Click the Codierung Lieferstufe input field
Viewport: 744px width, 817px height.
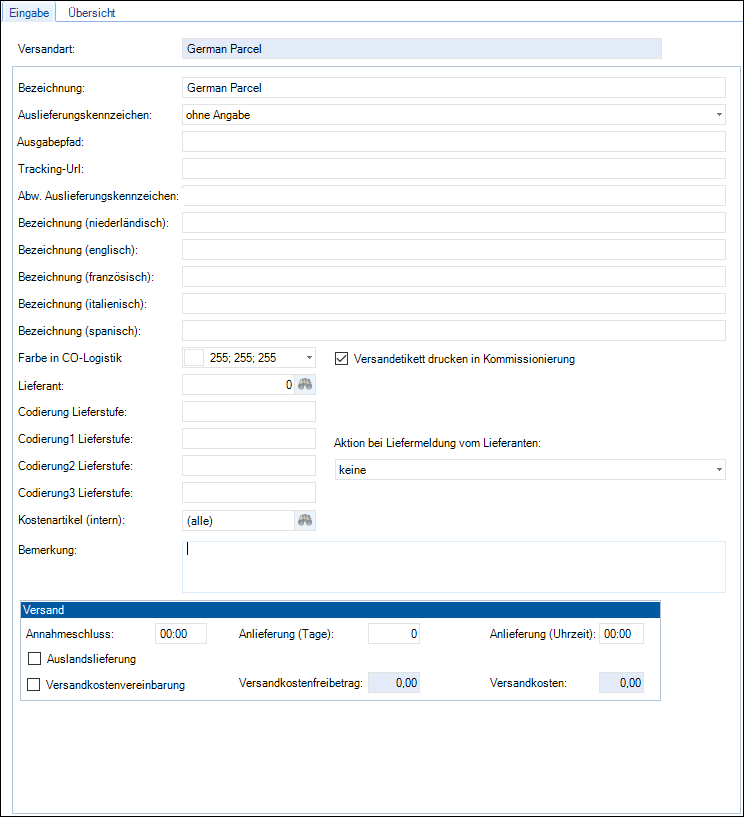(249, 411)
